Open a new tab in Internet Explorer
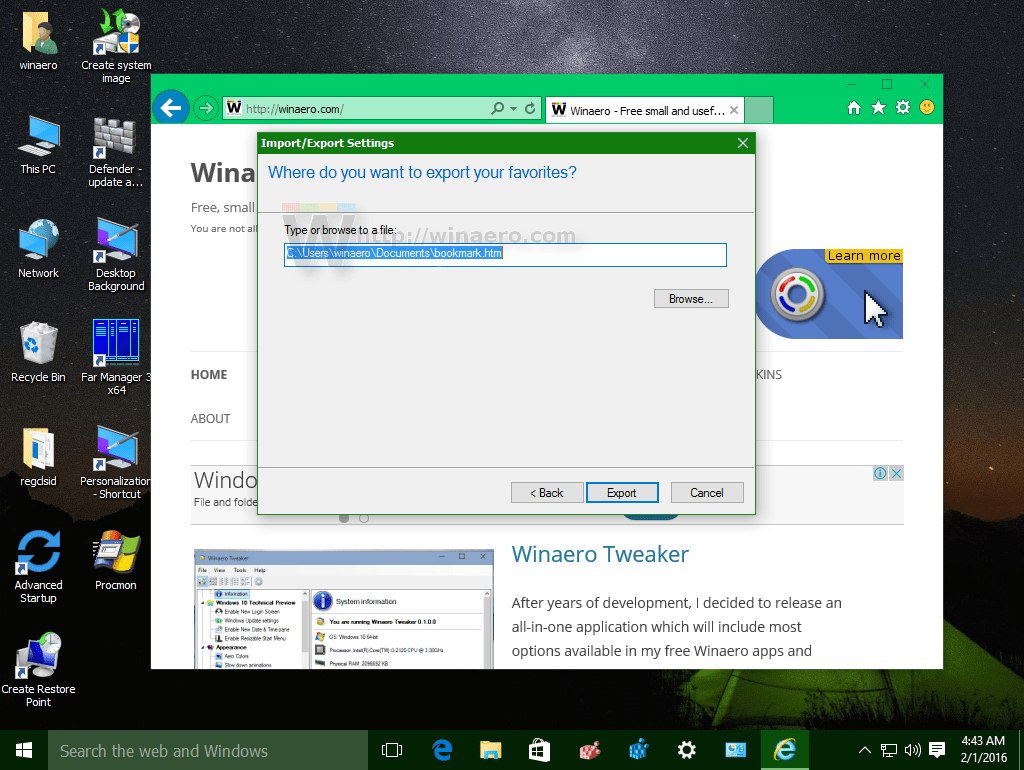Image resolution: width=1024 pixels, height=770 pixels. (759, 110)
